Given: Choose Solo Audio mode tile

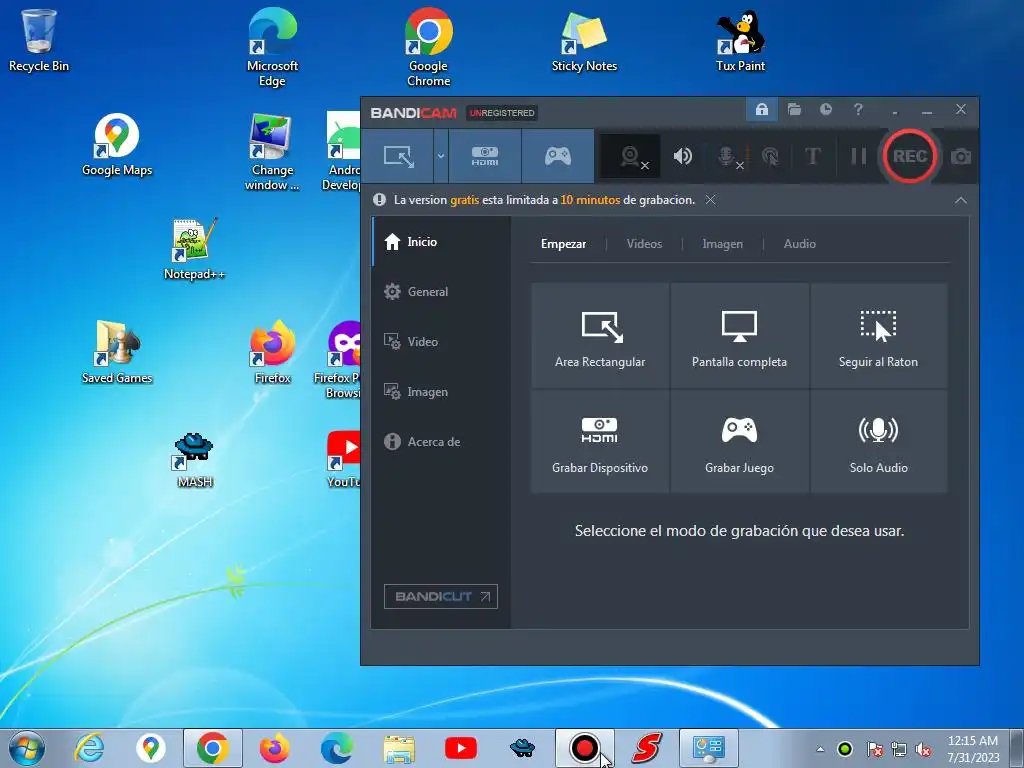Looking at the screenshot, I should pos(878,441).
